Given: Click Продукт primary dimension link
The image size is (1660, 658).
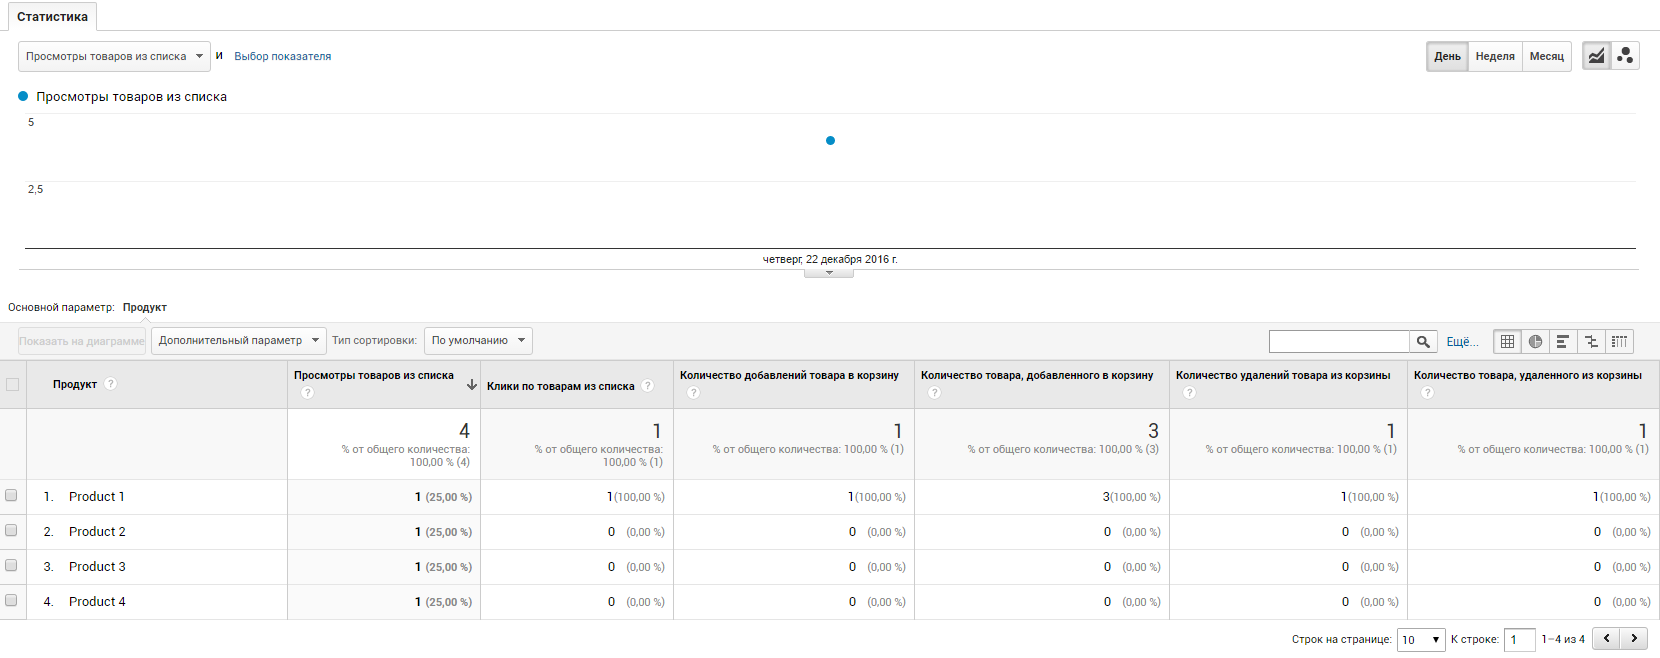Looking at the screenshot, I should click(x=145, y=307).
